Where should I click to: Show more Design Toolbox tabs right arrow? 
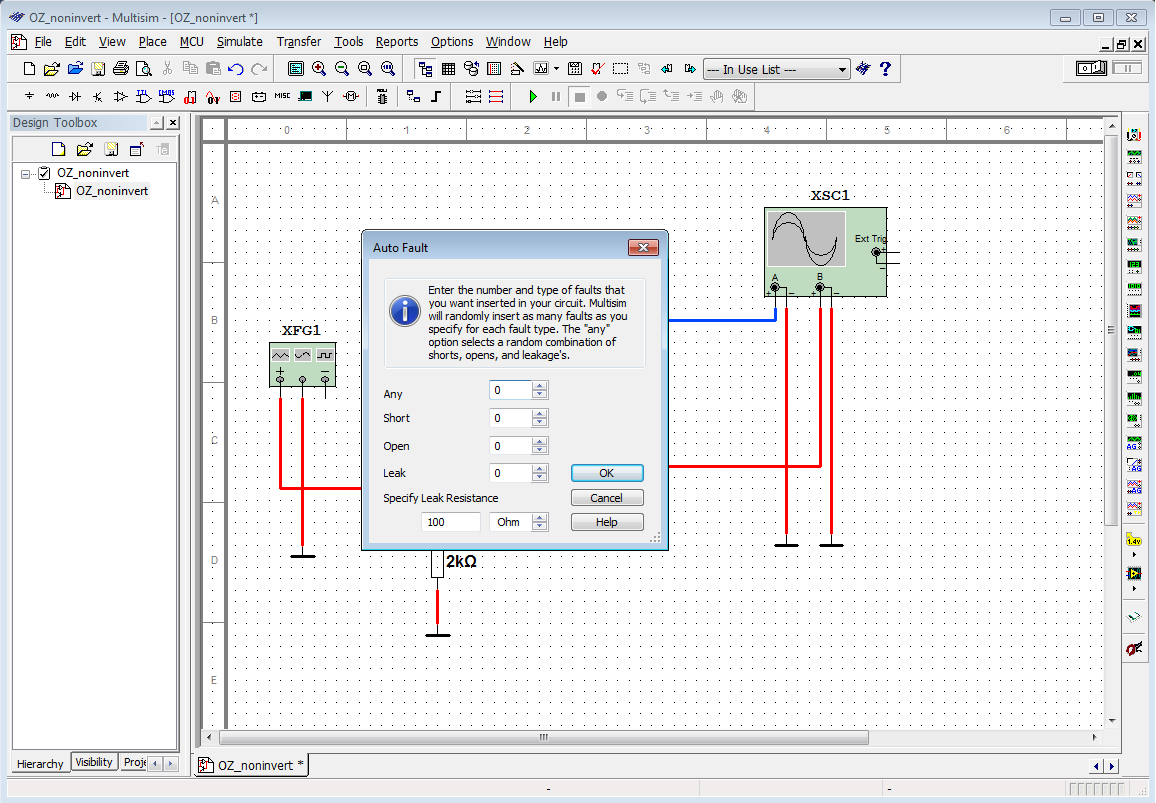point(170,764)
